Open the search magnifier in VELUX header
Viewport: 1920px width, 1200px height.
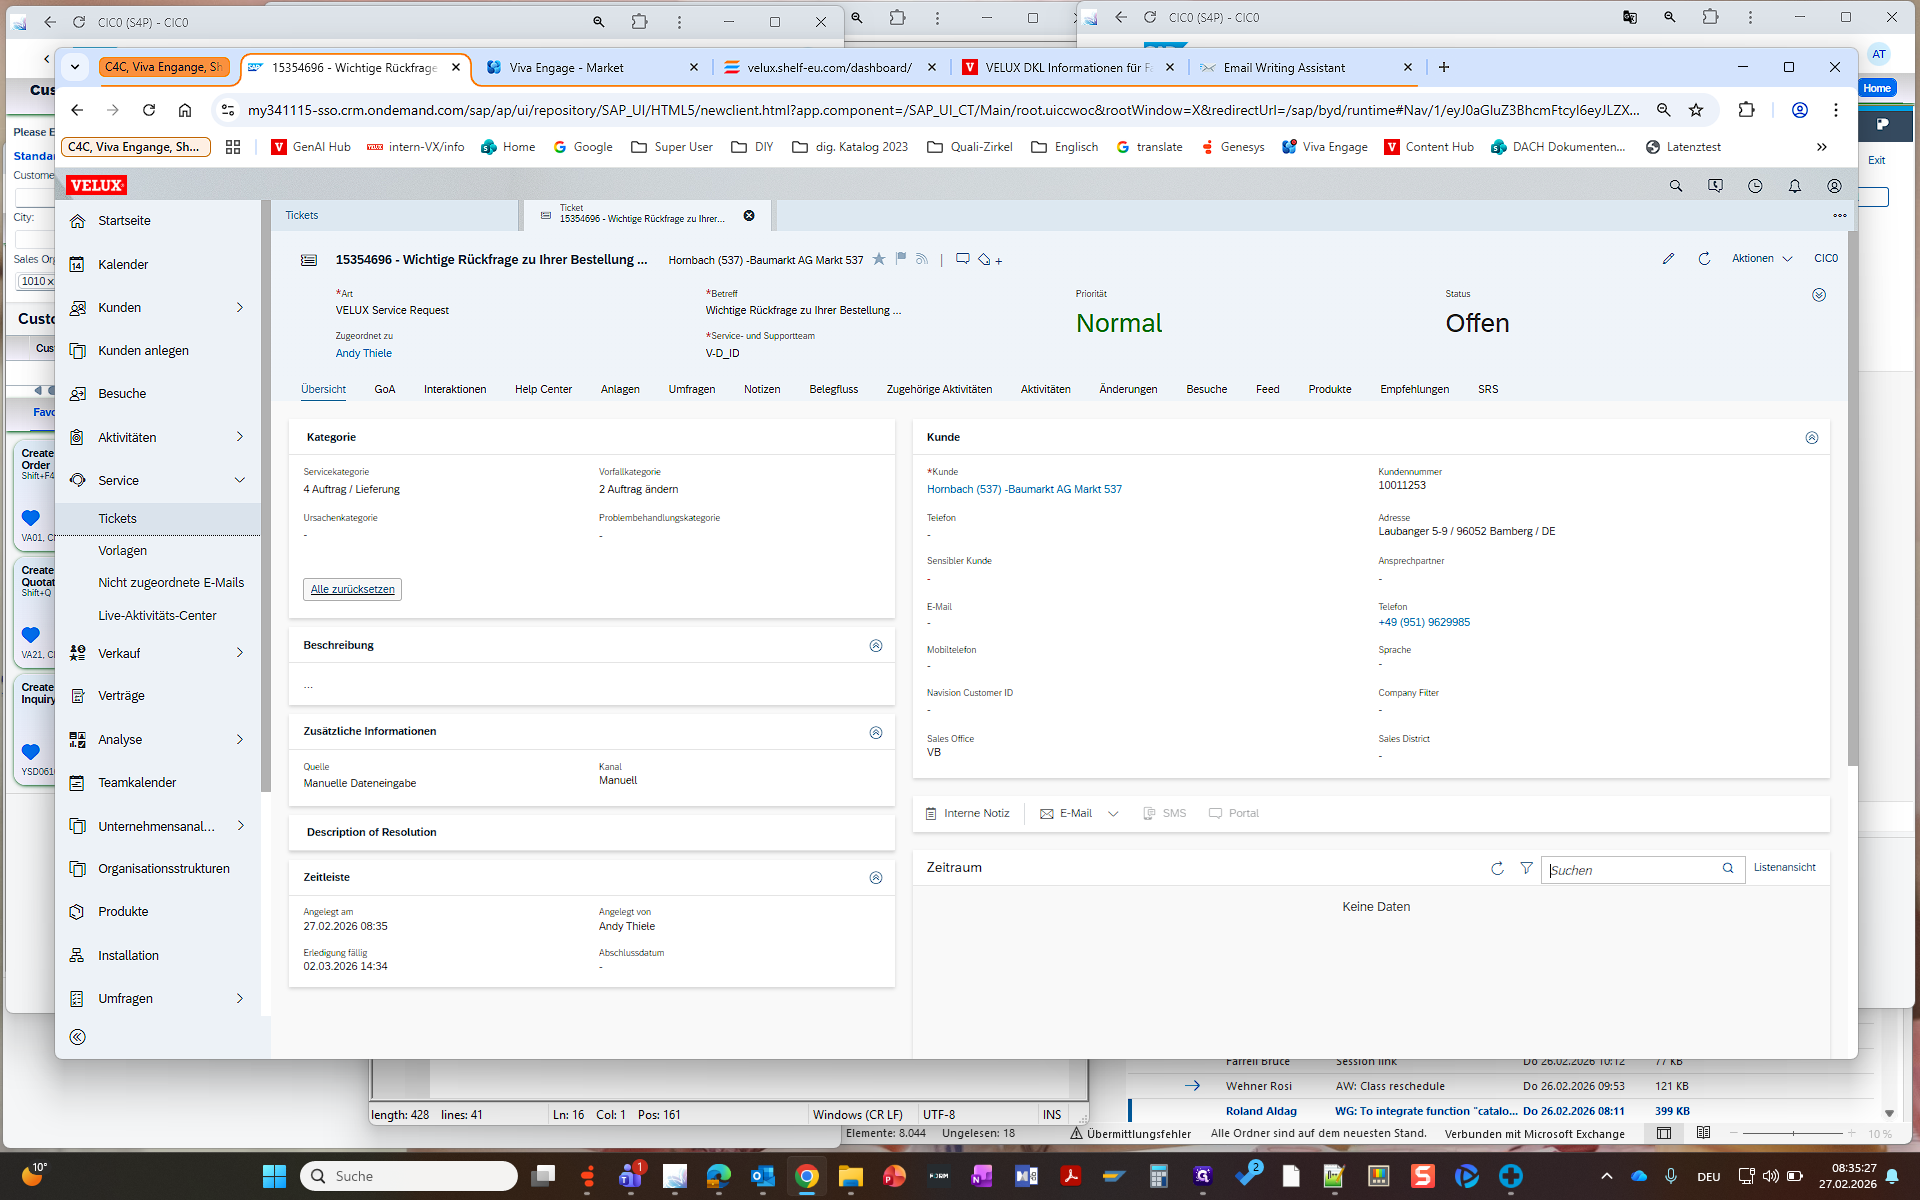point(1676,186)
